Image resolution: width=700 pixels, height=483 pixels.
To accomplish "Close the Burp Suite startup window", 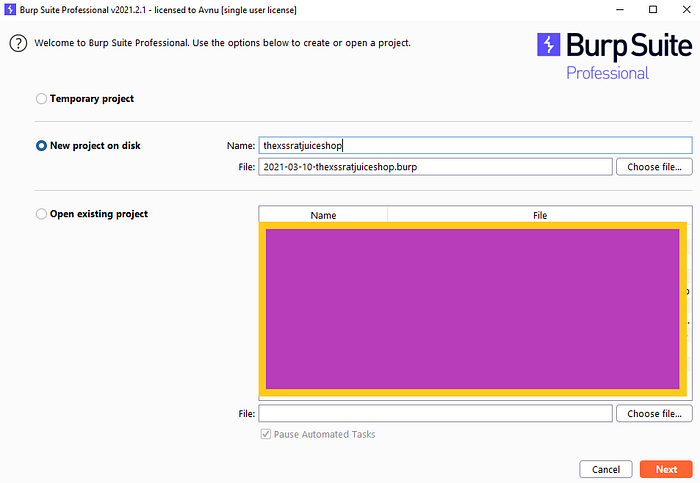I will (687, 9).
